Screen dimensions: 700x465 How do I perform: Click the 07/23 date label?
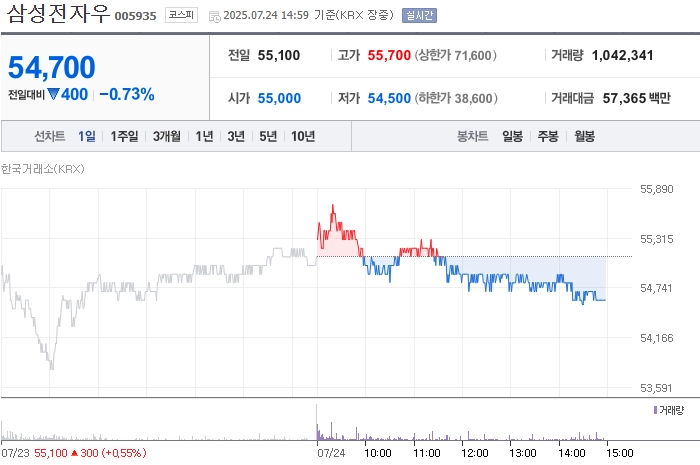[x=15, y=453]
